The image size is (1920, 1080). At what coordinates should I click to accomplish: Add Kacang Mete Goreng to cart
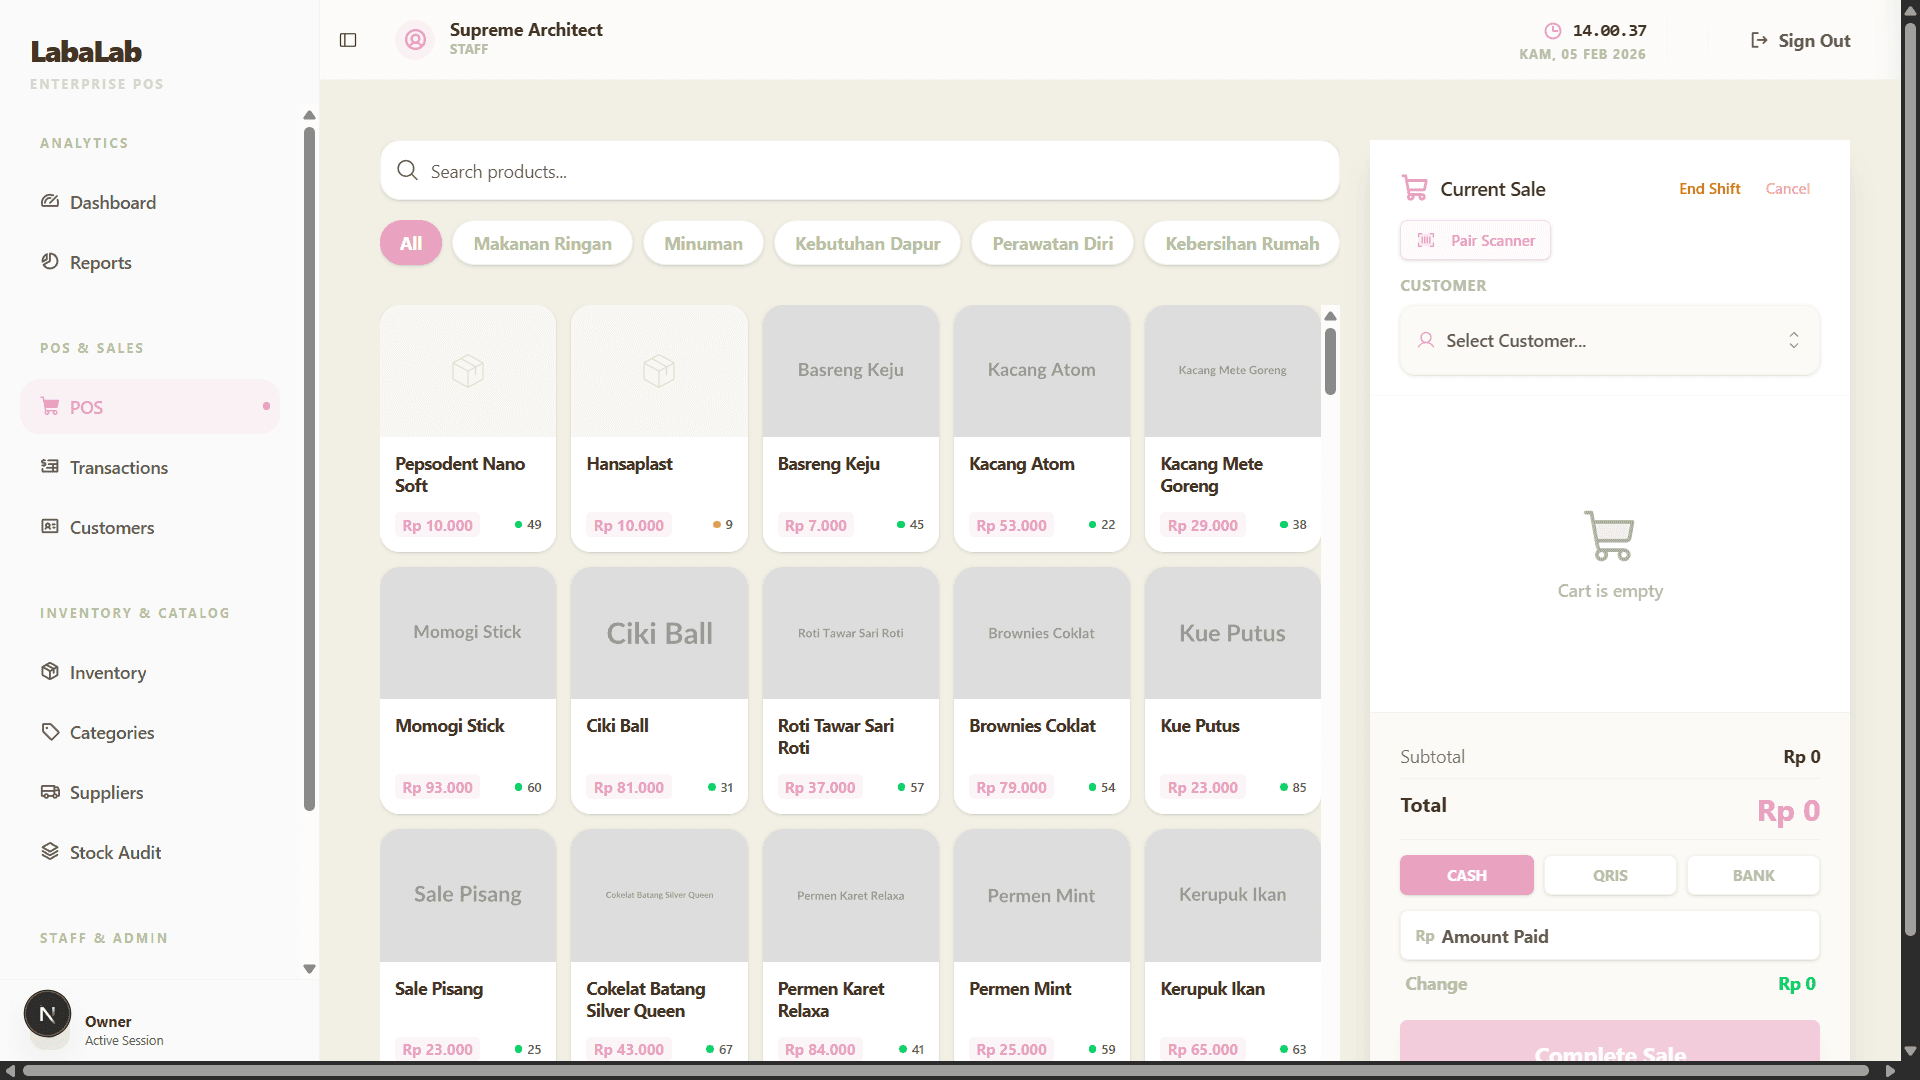(x=1232, y=428)
